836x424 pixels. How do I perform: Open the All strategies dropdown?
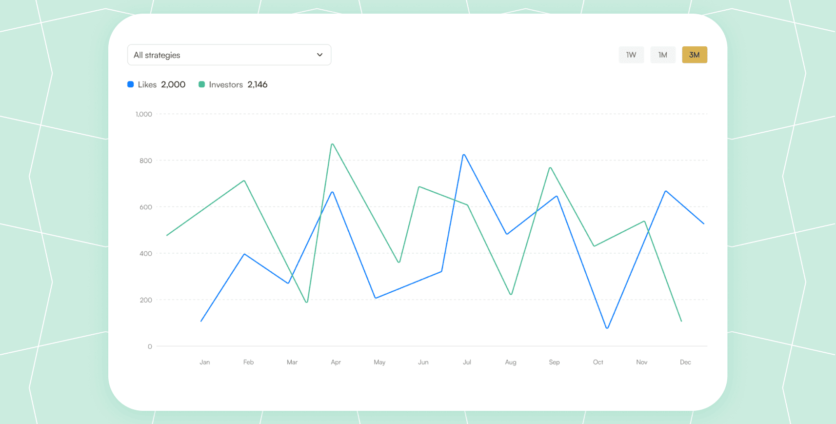228,55
